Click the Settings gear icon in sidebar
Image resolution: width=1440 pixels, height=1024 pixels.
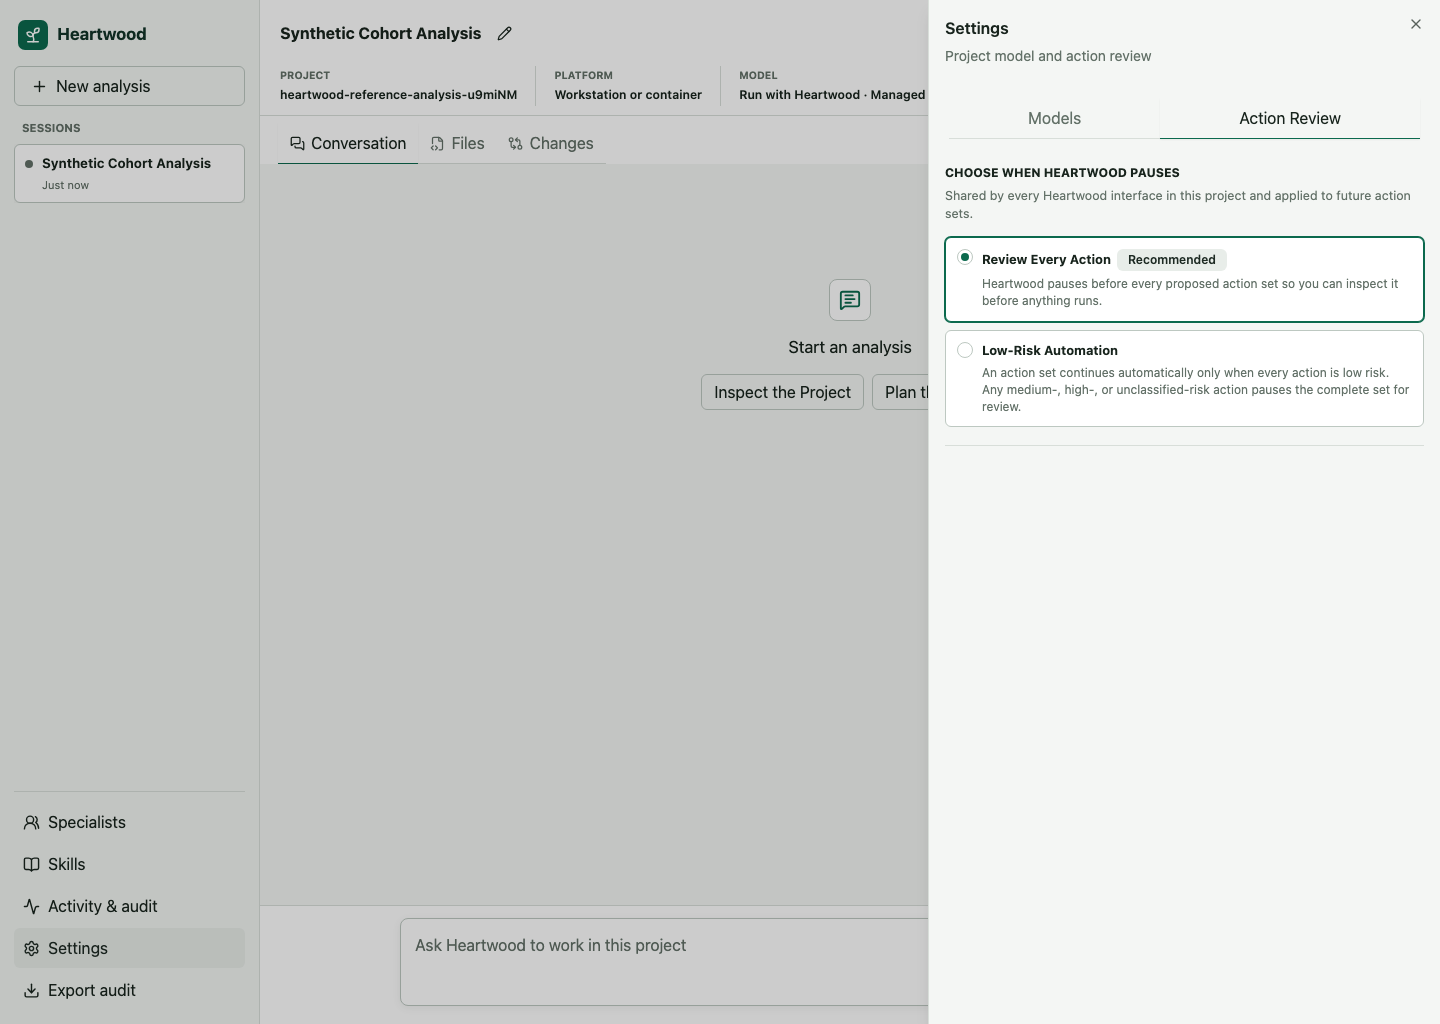click(32, 948)
